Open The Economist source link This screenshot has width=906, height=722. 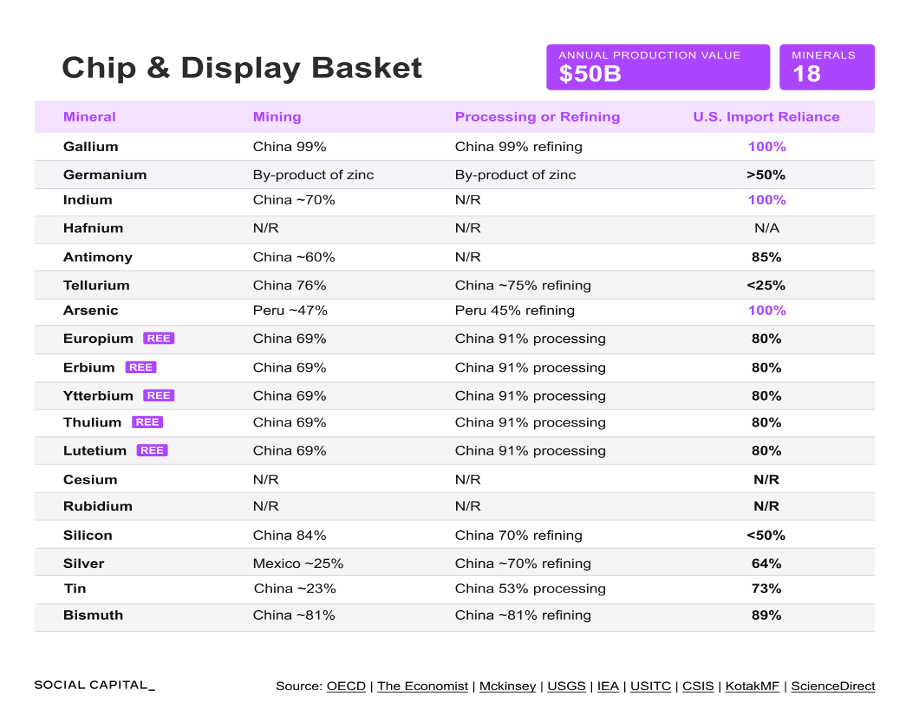coord(422,686)
